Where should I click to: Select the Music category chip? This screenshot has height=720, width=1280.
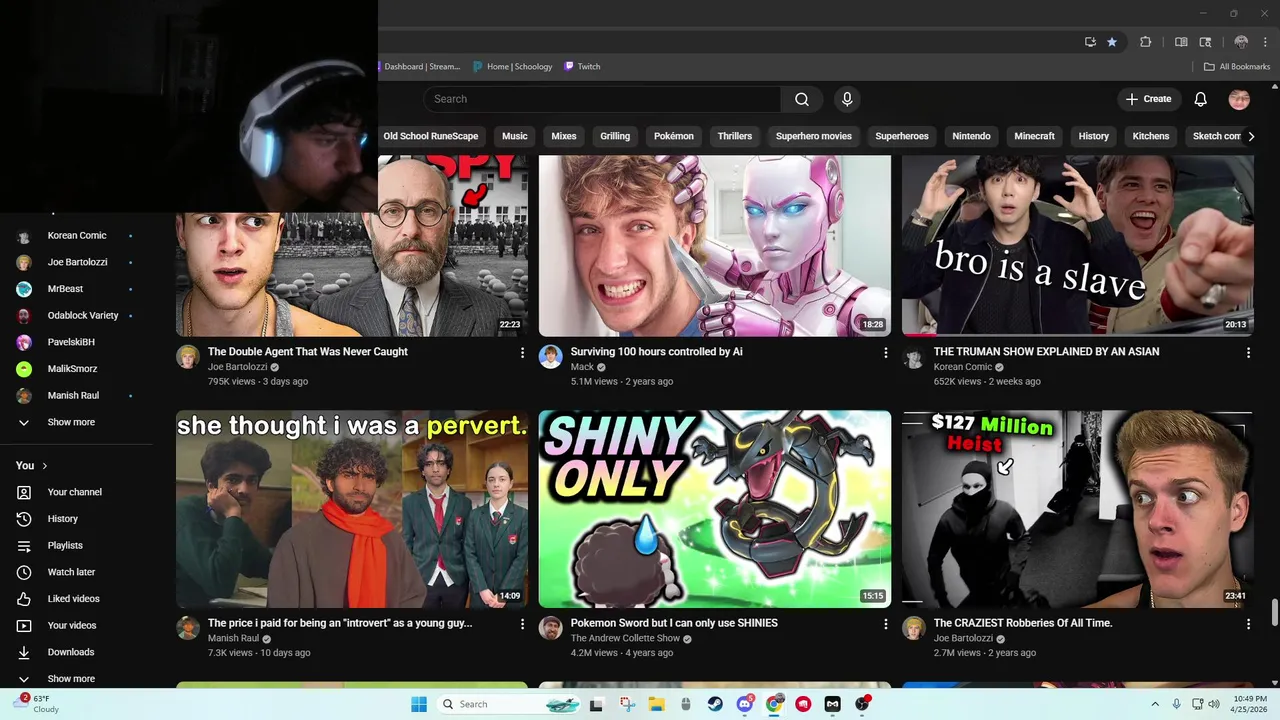pos(514,136)
